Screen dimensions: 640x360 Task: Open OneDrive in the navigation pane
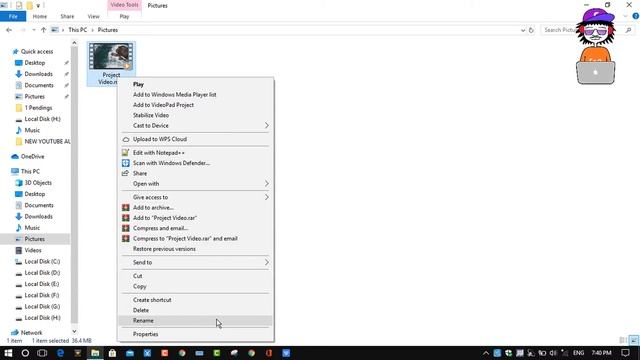pos(32,156)
